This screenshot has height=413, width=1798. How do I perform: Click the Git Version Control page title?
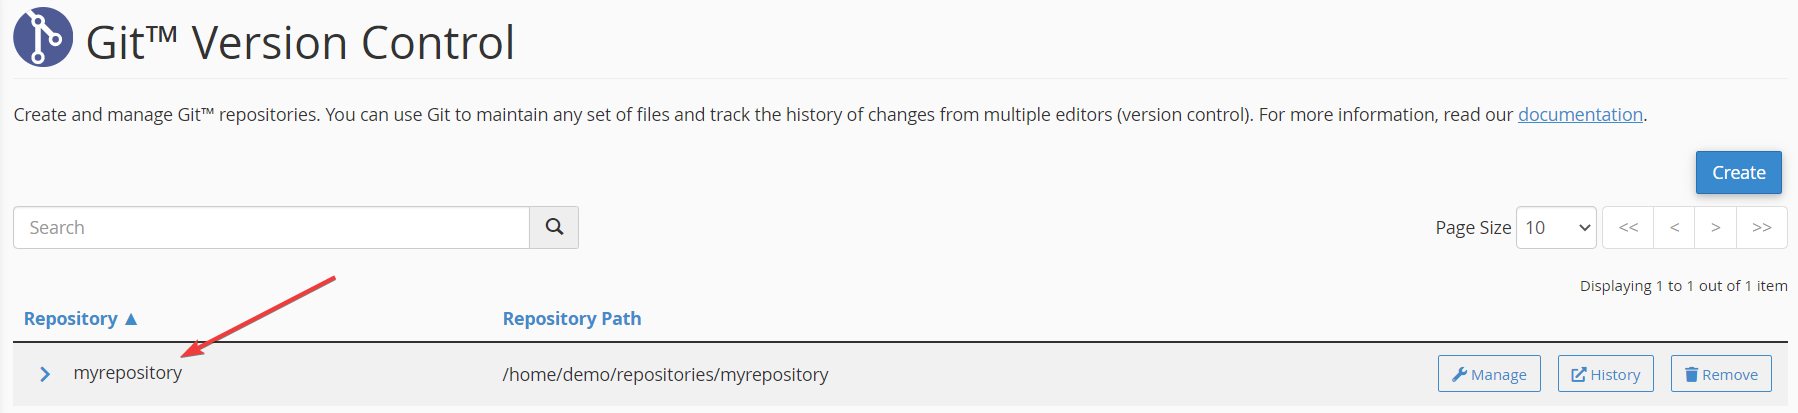coord(300,43)
